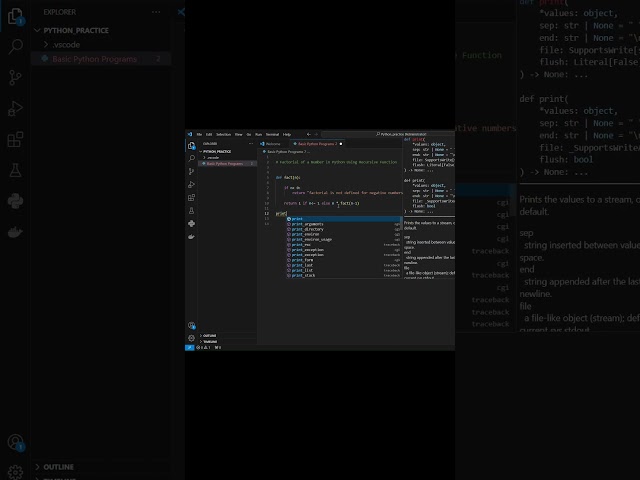Open the Manage gear settings

pyautogui.click(x=191, y=338)
